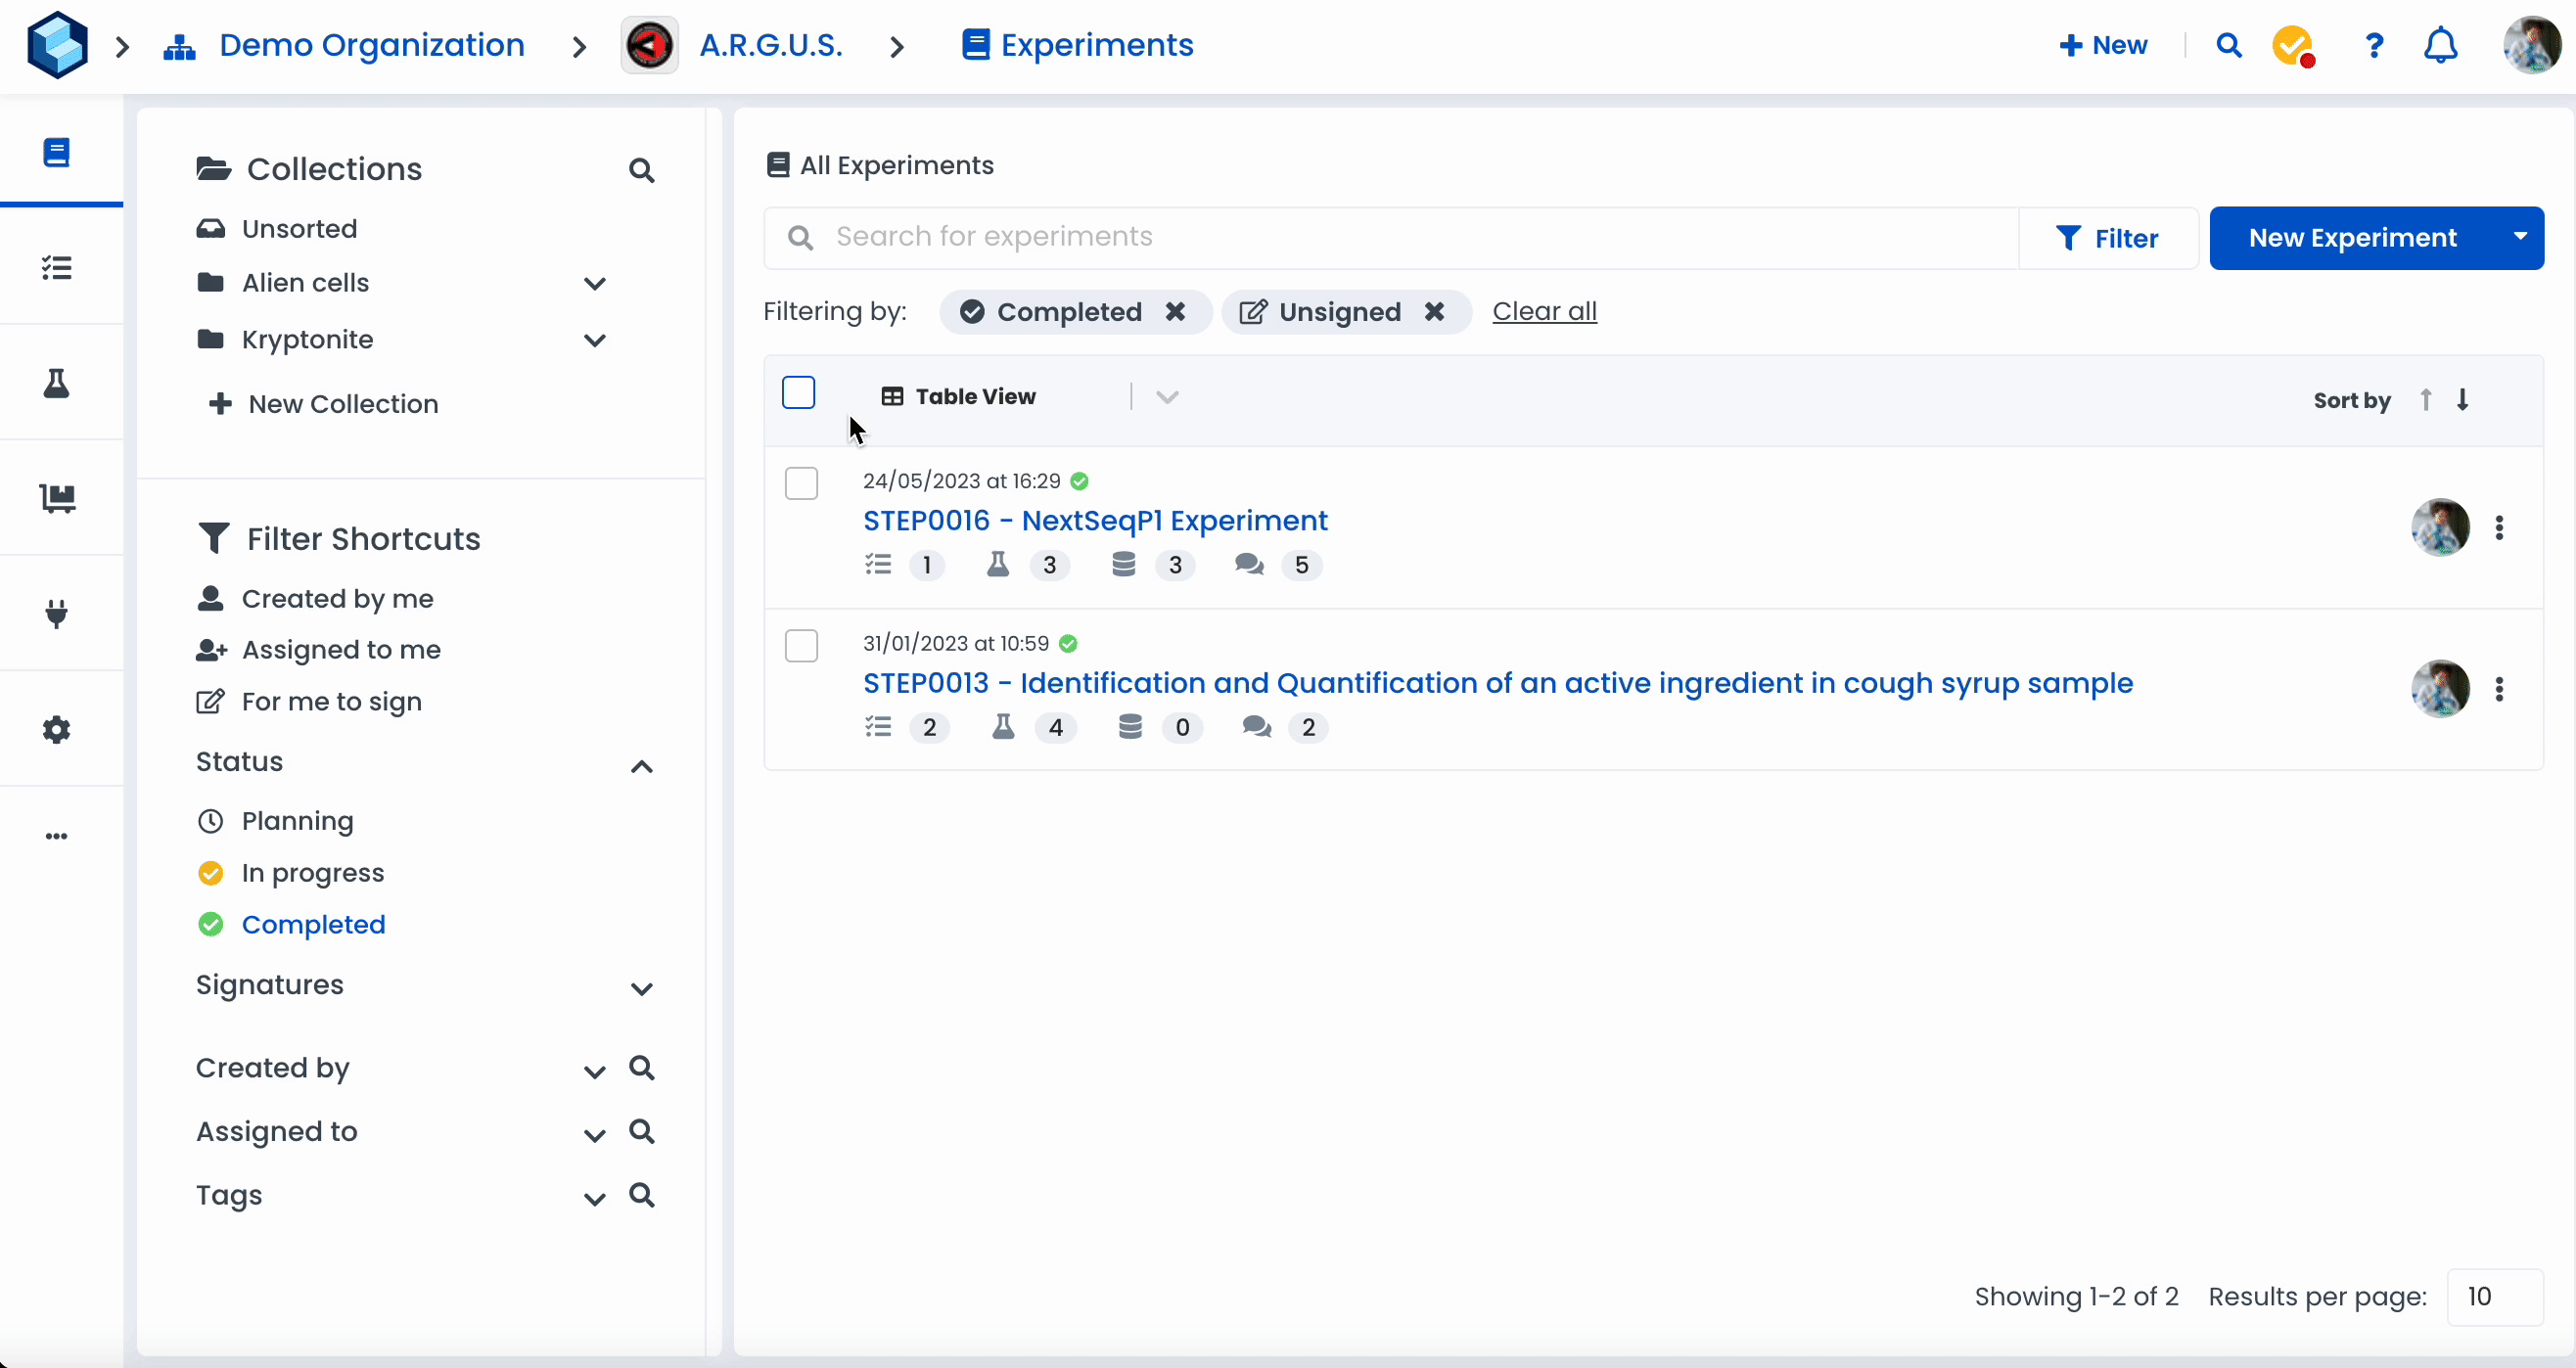Select the STEP0013 cough syrup experiment checkbox
2576x1368 pixels.
[801, 646]
